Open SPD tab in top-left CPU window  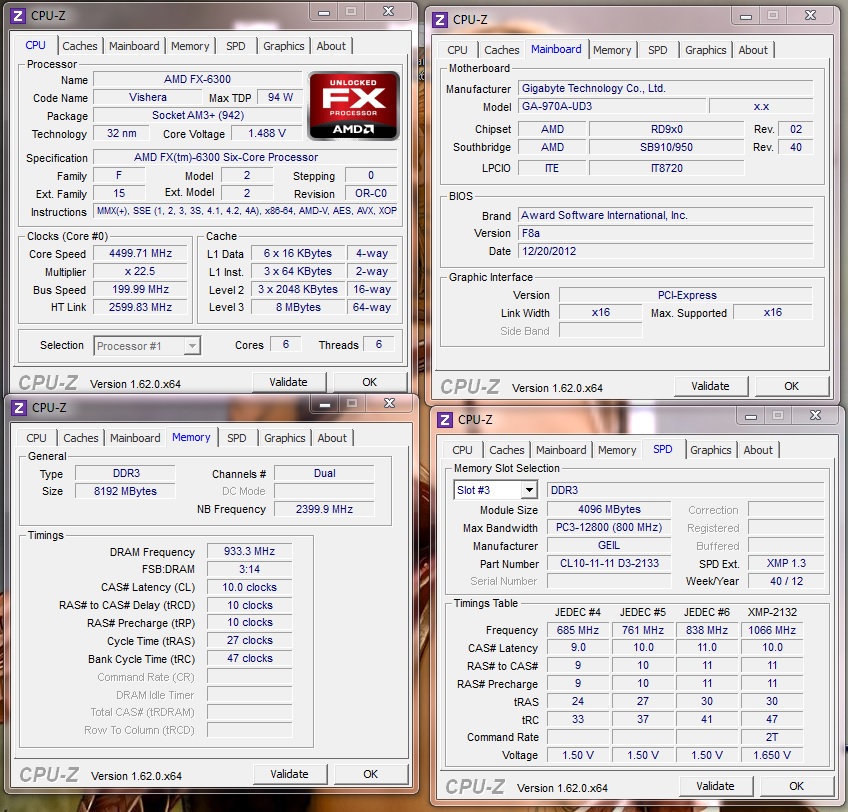coord(236,46)
